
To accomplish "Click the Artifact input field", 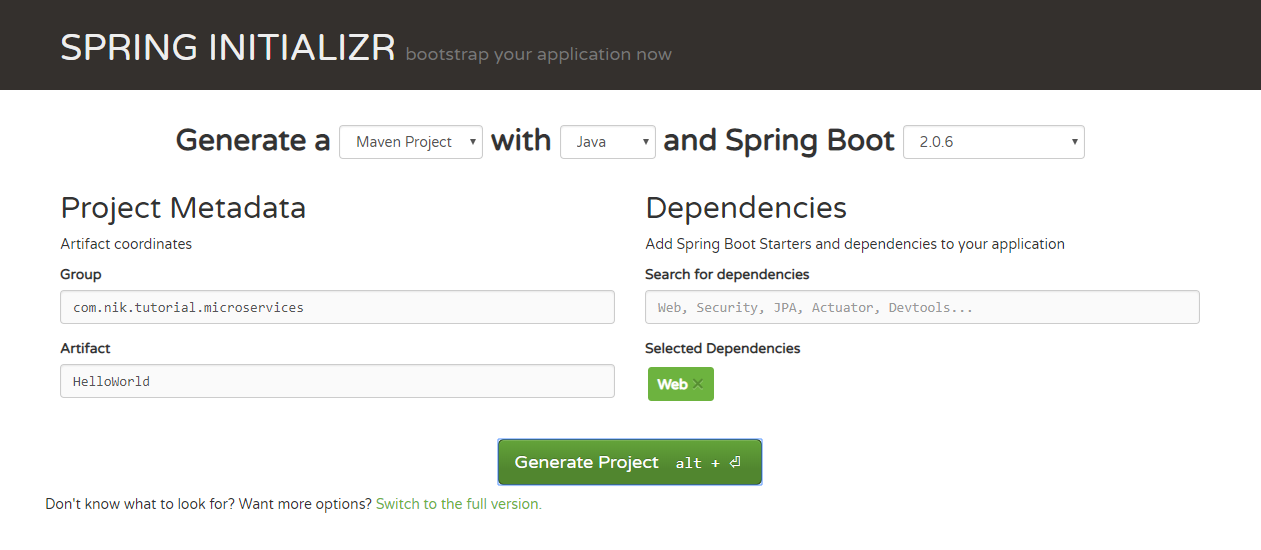I will [337, 381].
